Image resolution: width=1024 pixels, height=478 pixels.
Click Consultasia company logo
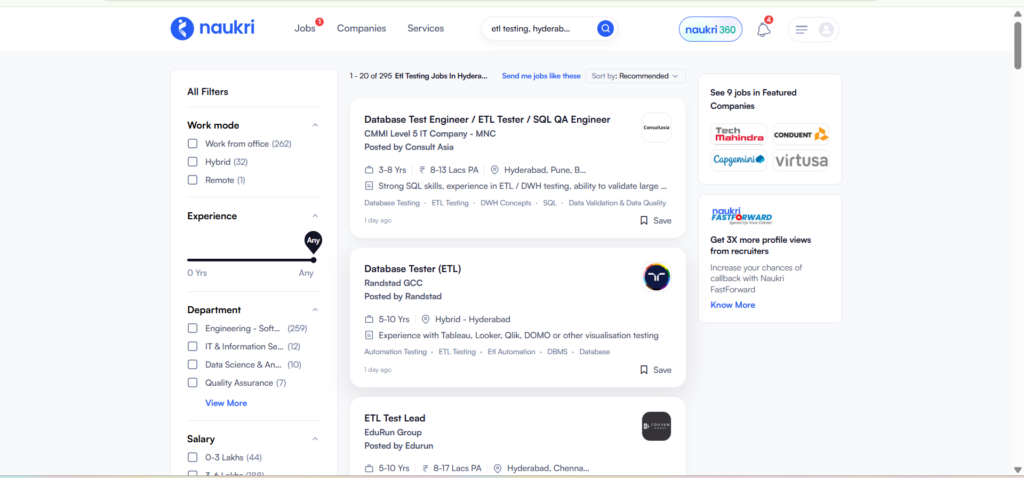click(x=656, y=127)
